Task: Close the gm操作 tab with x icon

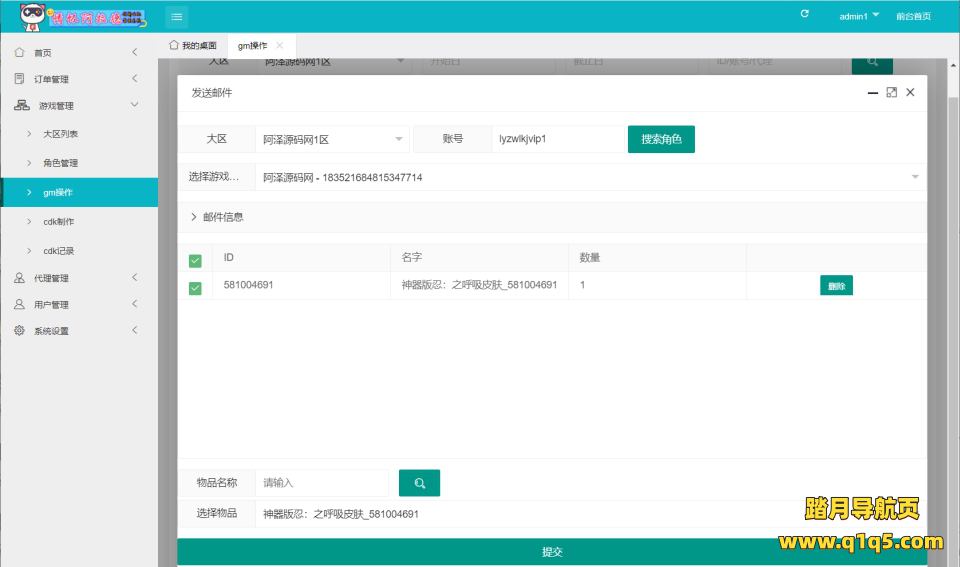Action: click(280, 46)
